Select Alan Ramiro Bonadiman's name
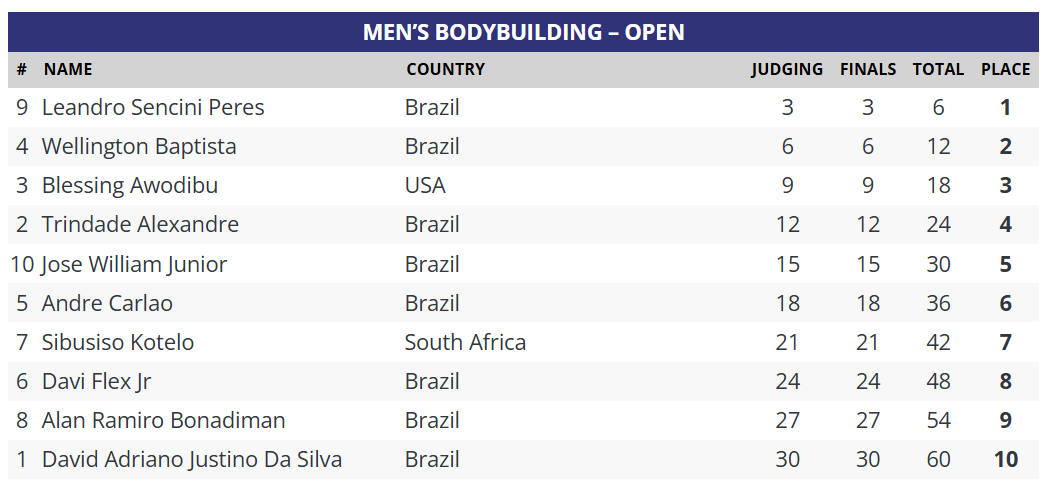Viewport: 1050px width, 493px height. 163,421
